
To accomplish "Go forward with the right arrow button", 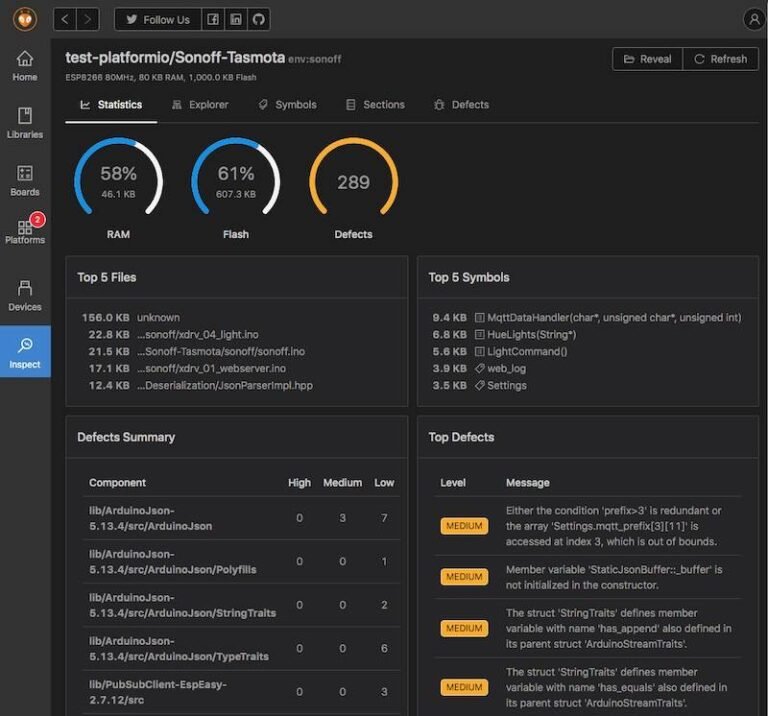I will click(x=88, y=20).
